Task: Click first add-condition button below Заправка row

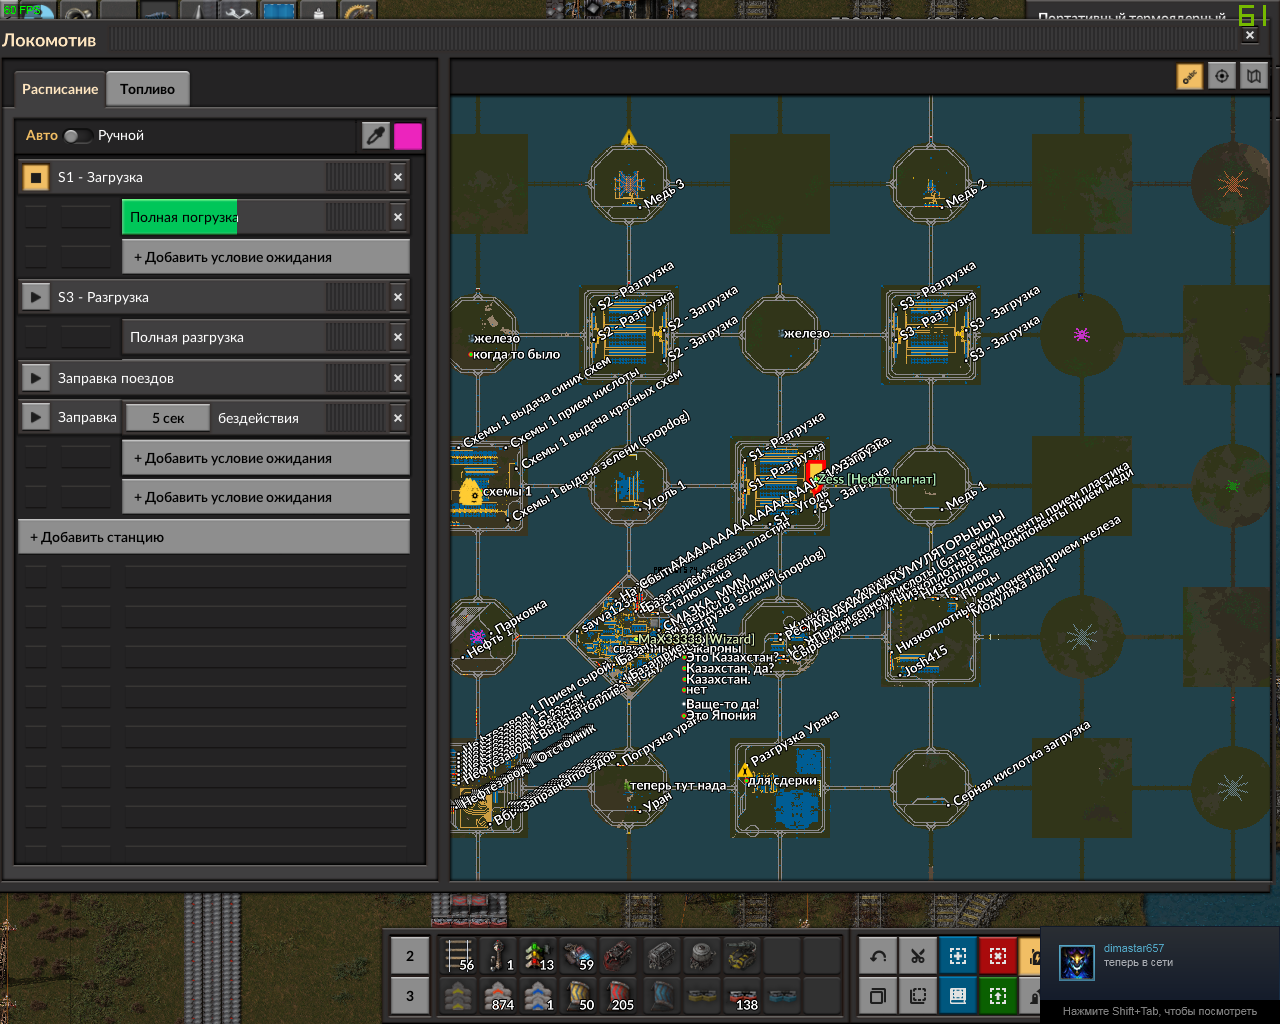Action: tap(265, 458)
